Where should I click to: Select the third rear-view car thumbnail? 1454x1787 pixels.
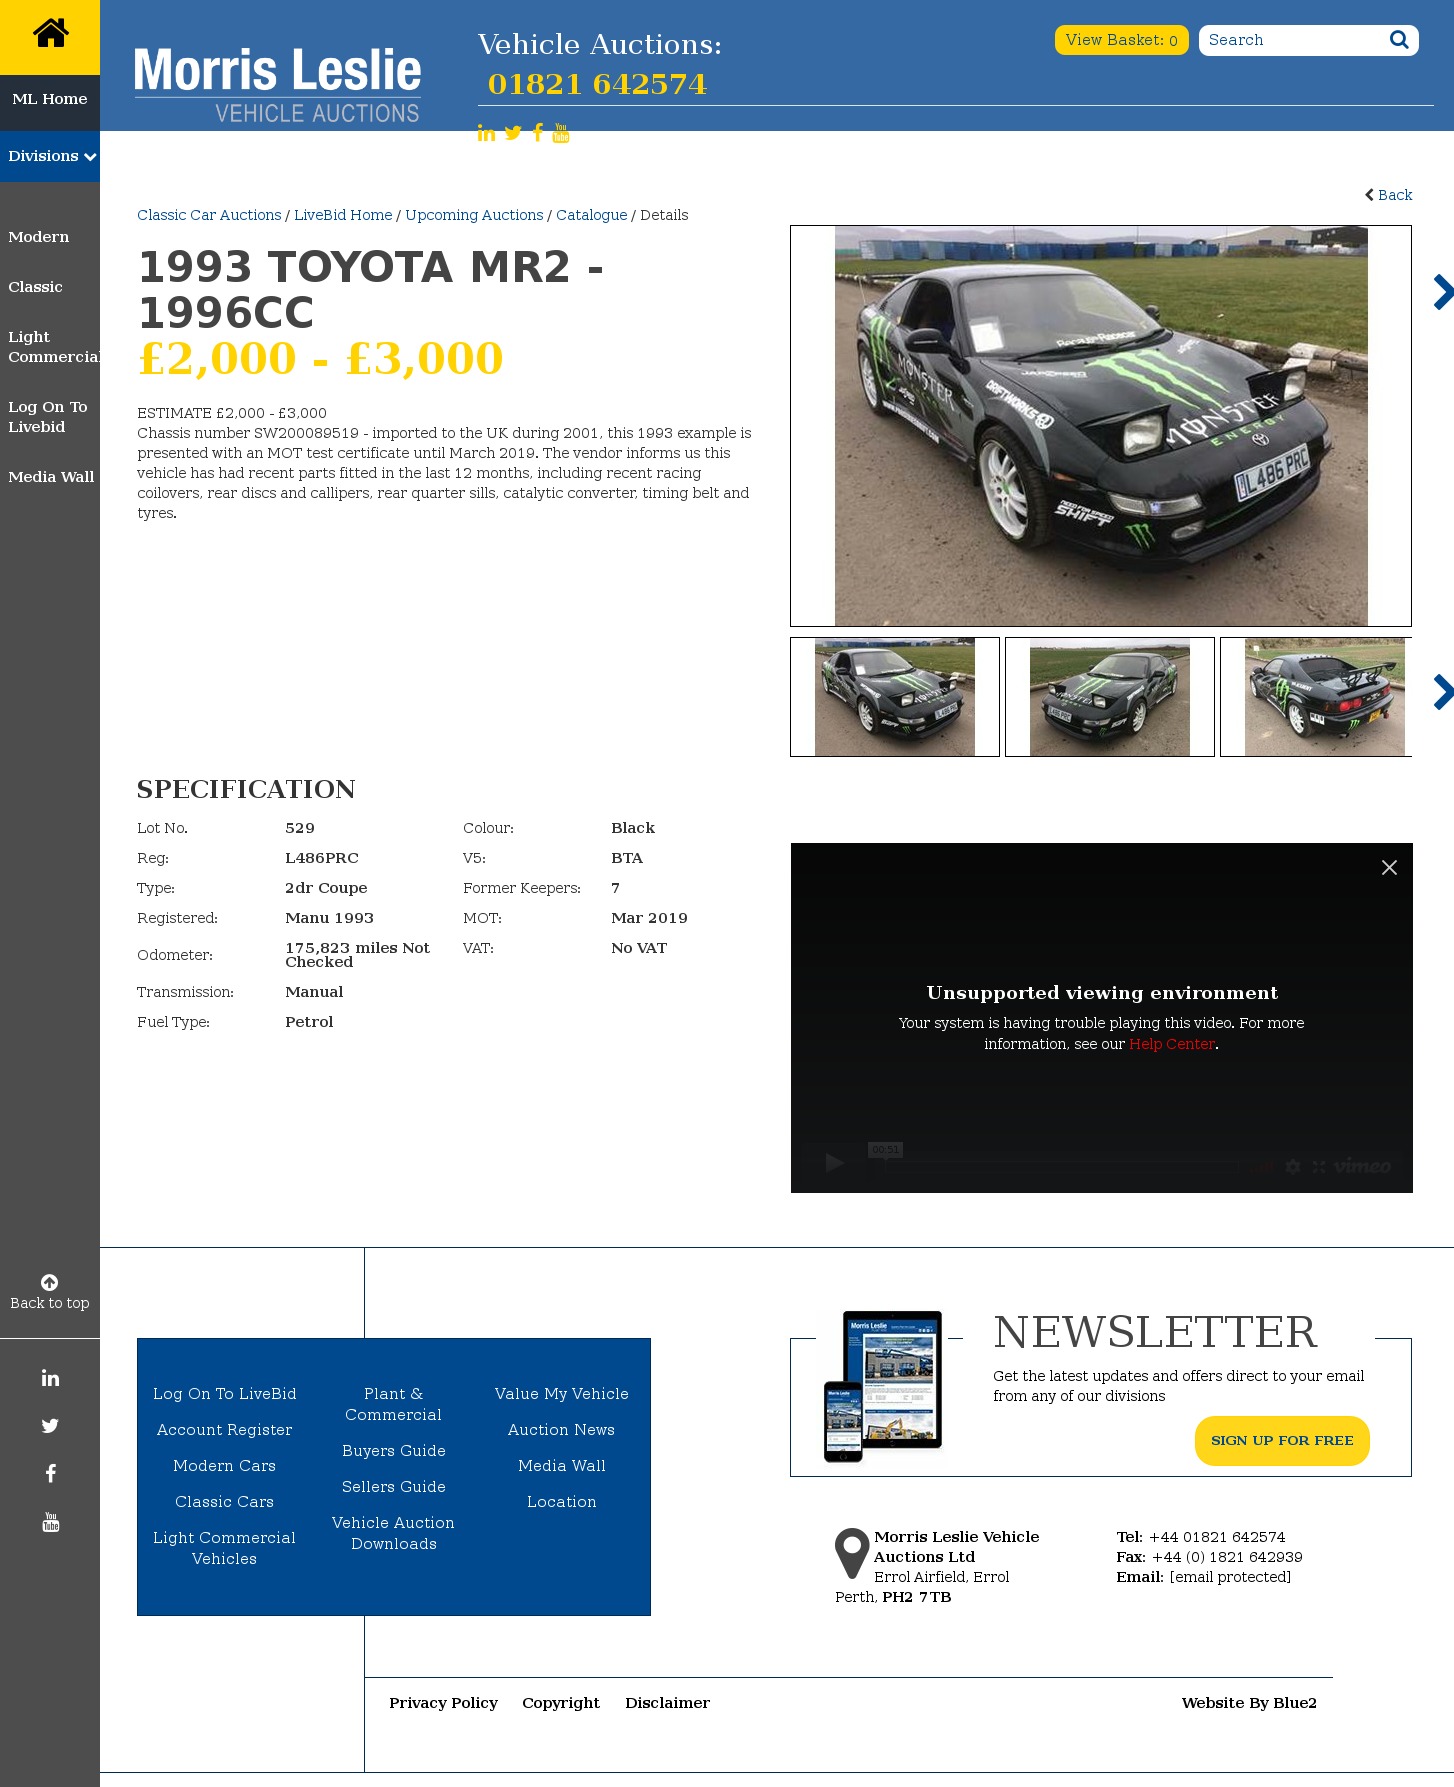point(1316,697)
